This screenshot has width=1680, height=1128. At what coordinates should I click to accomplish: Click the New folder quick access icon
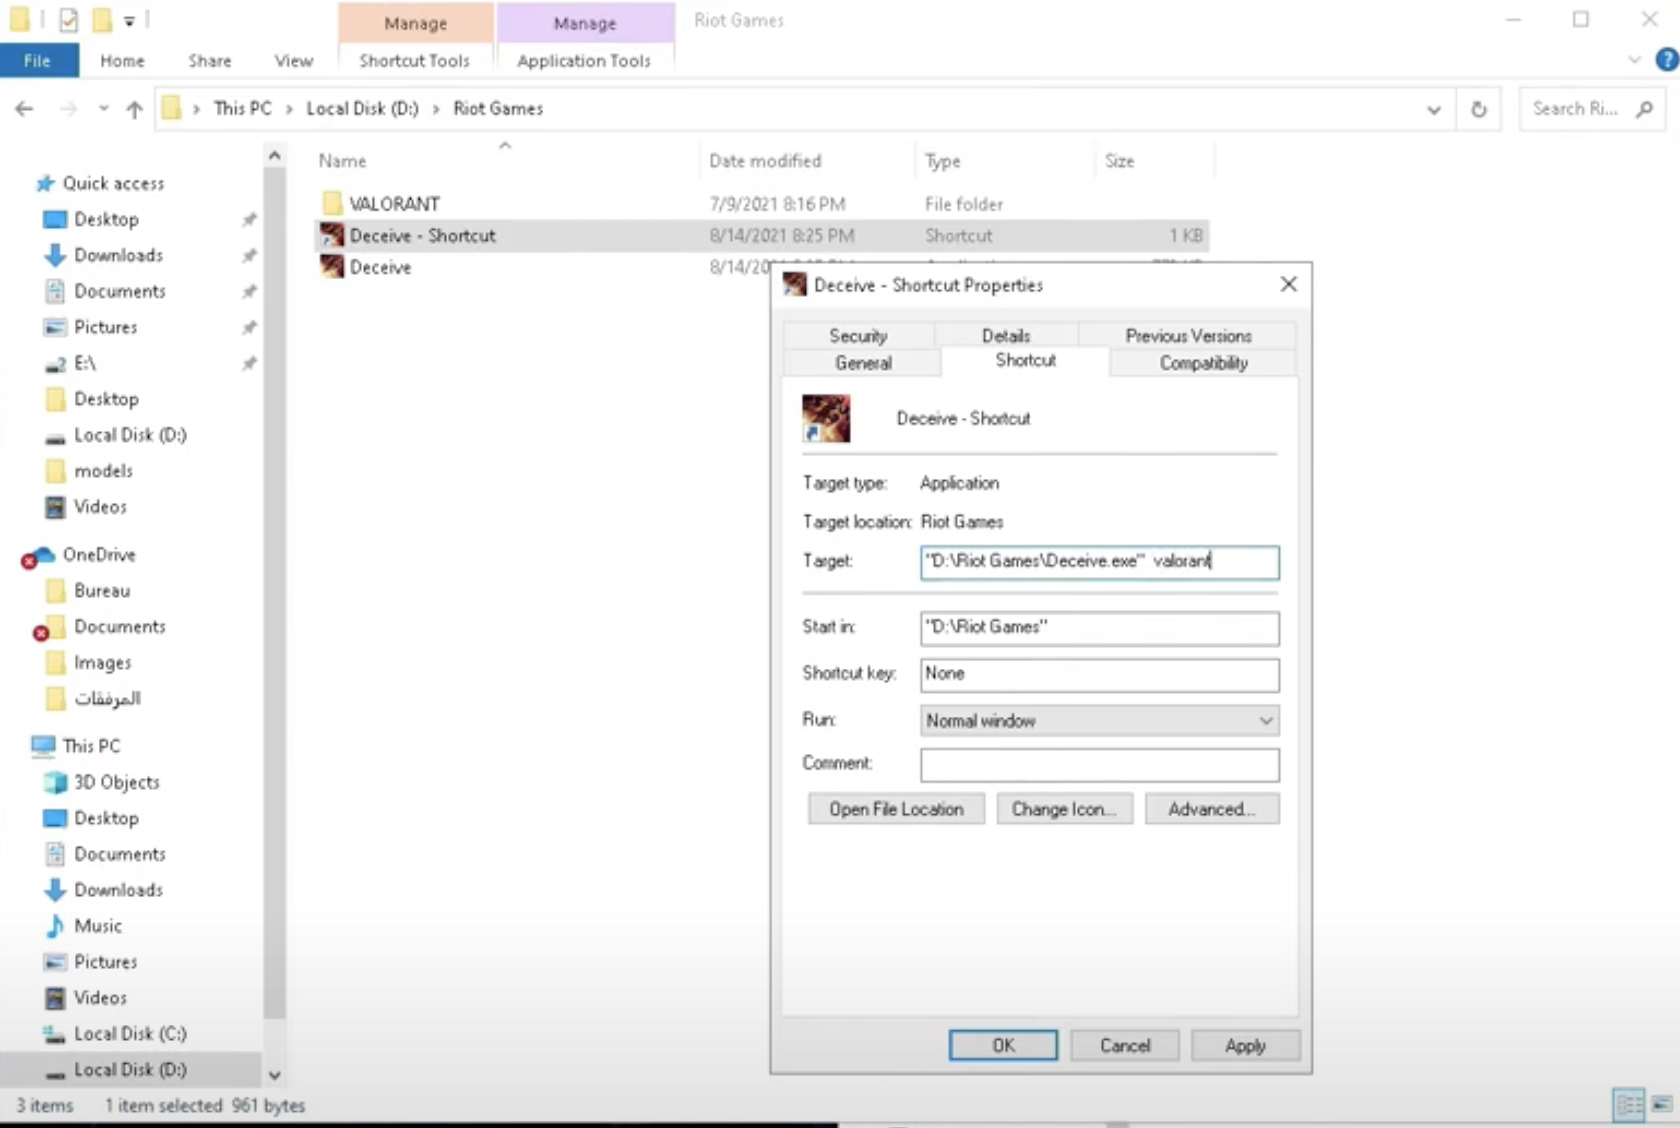[101, 20]
